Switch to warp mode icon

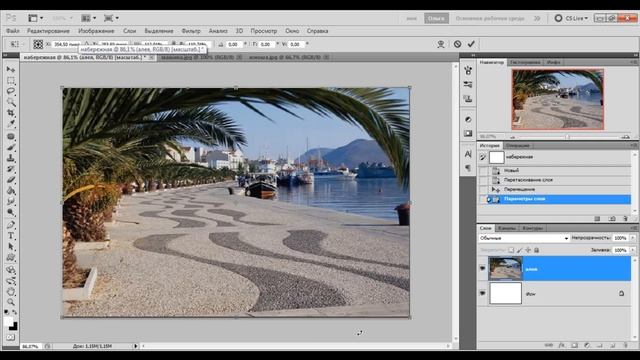click(441, 44)
